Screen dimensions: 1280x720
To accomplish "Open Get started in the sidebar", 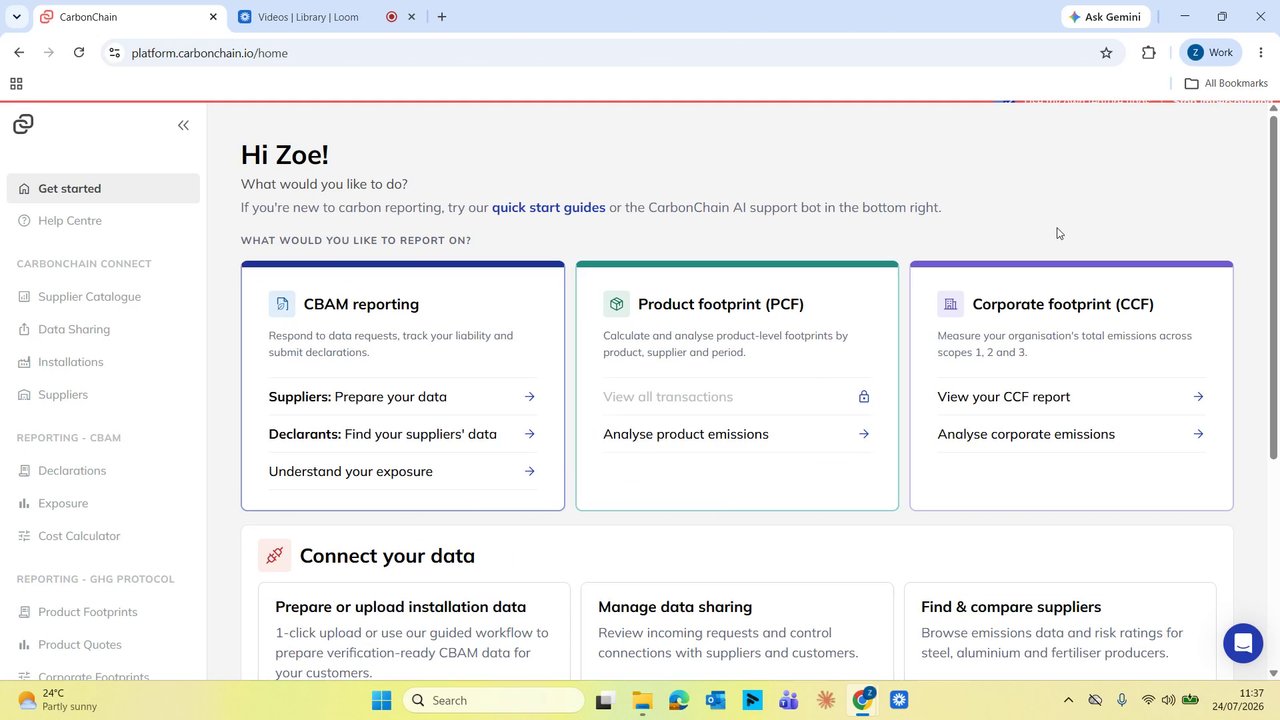I will tap(103, 188).
